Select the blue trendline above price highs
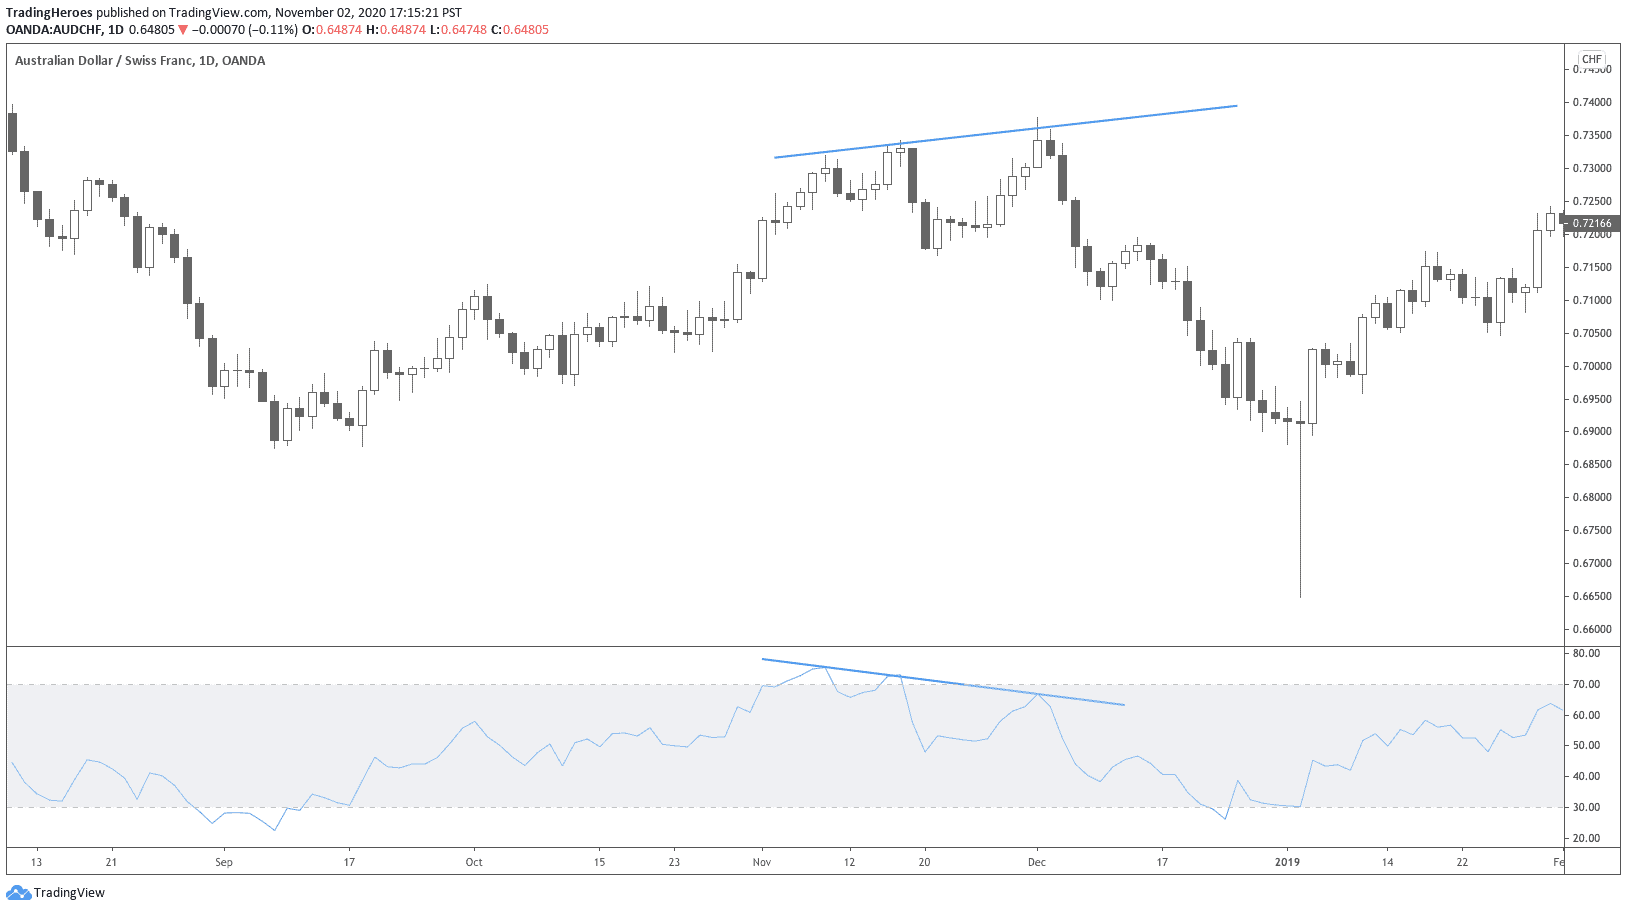 click(1006, 131)
